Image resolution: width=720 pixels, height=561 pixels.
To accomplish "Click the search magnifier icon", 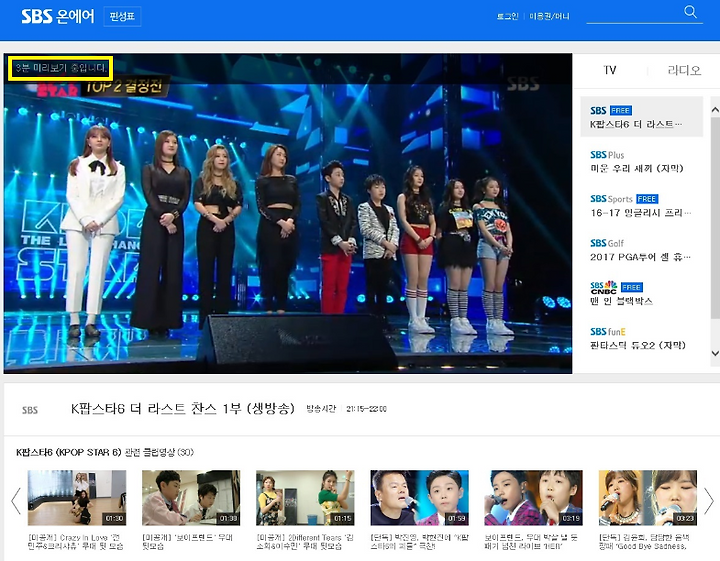I will (690, 11).
